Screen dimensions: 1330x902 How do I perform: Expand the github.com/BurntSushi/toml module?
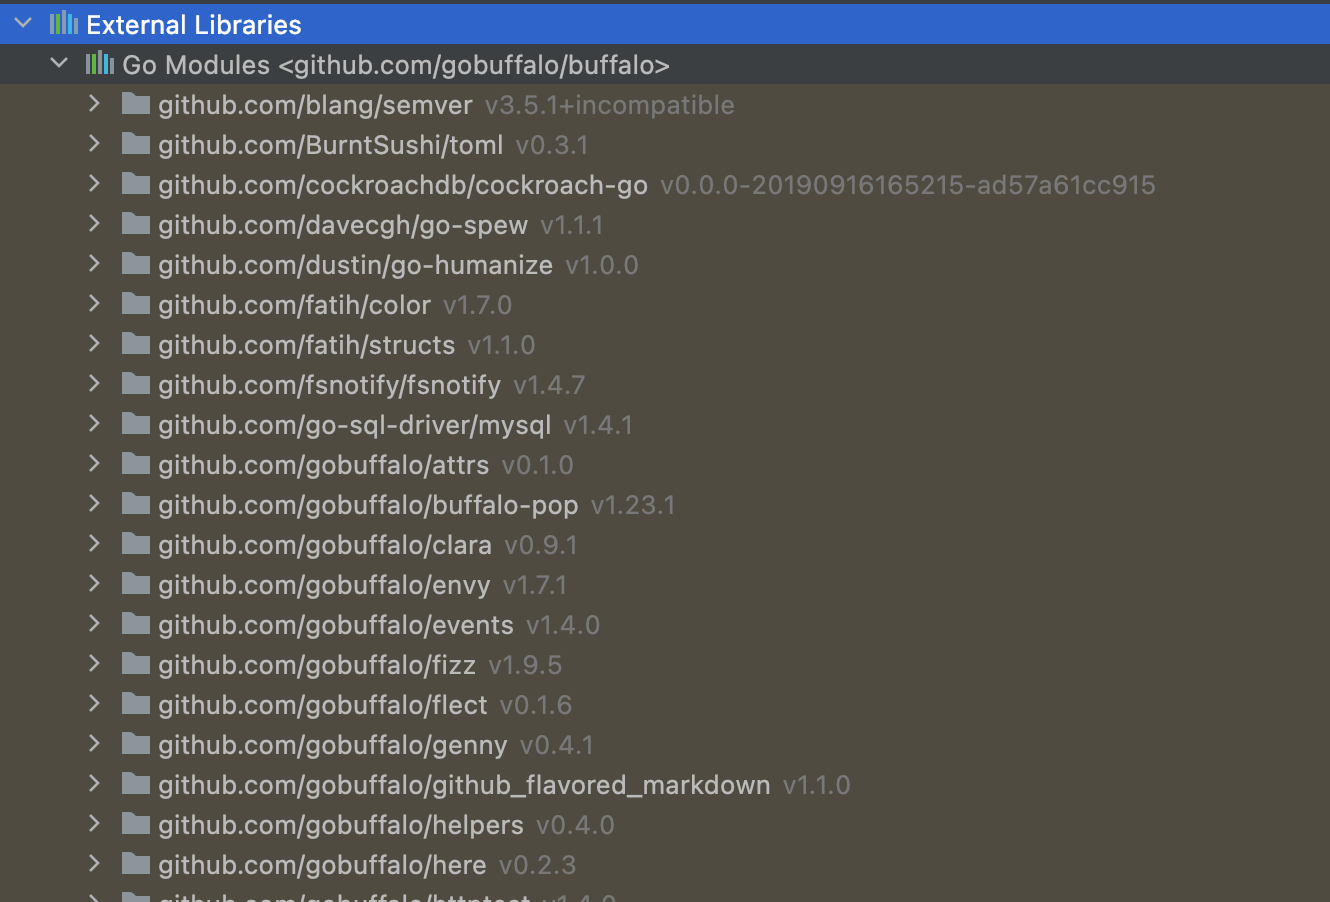(94, 144)
